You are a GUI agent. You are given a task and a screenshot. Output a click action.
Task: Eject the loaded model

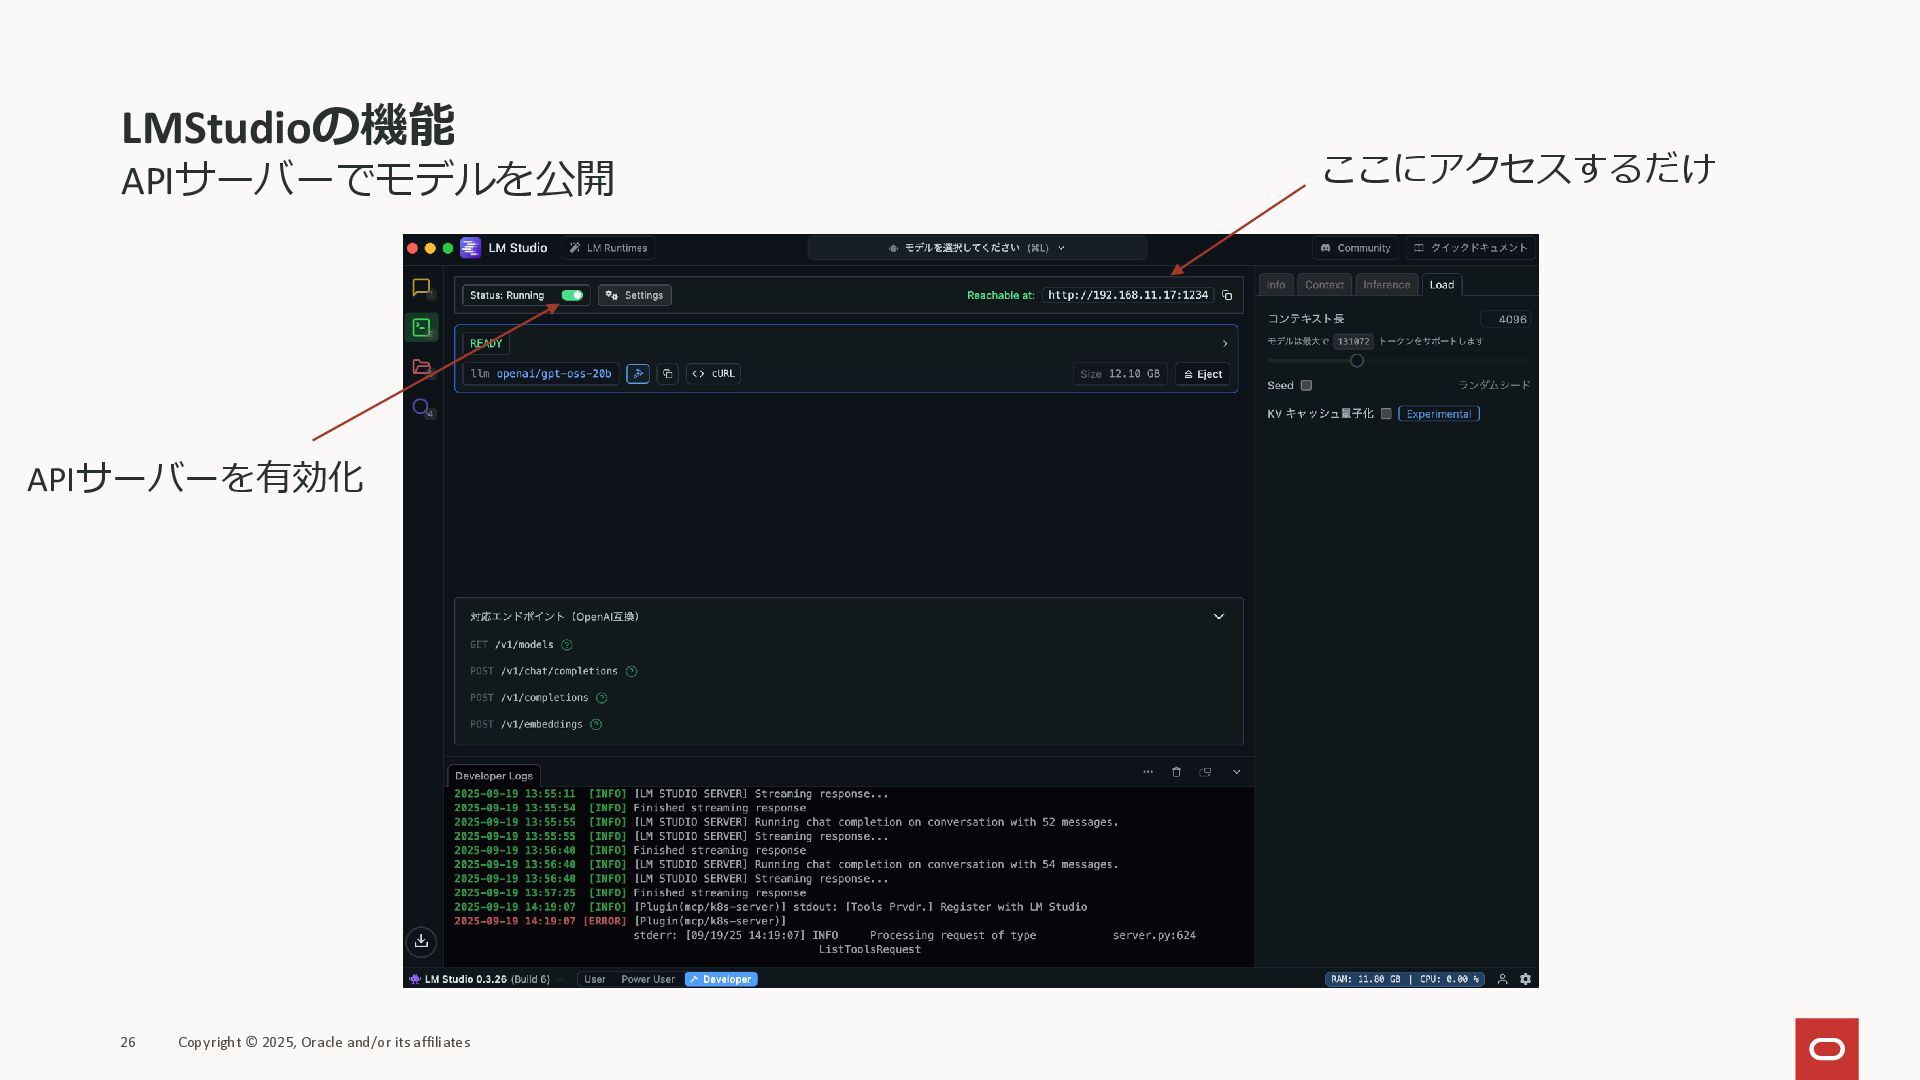tap(1202, 374)
